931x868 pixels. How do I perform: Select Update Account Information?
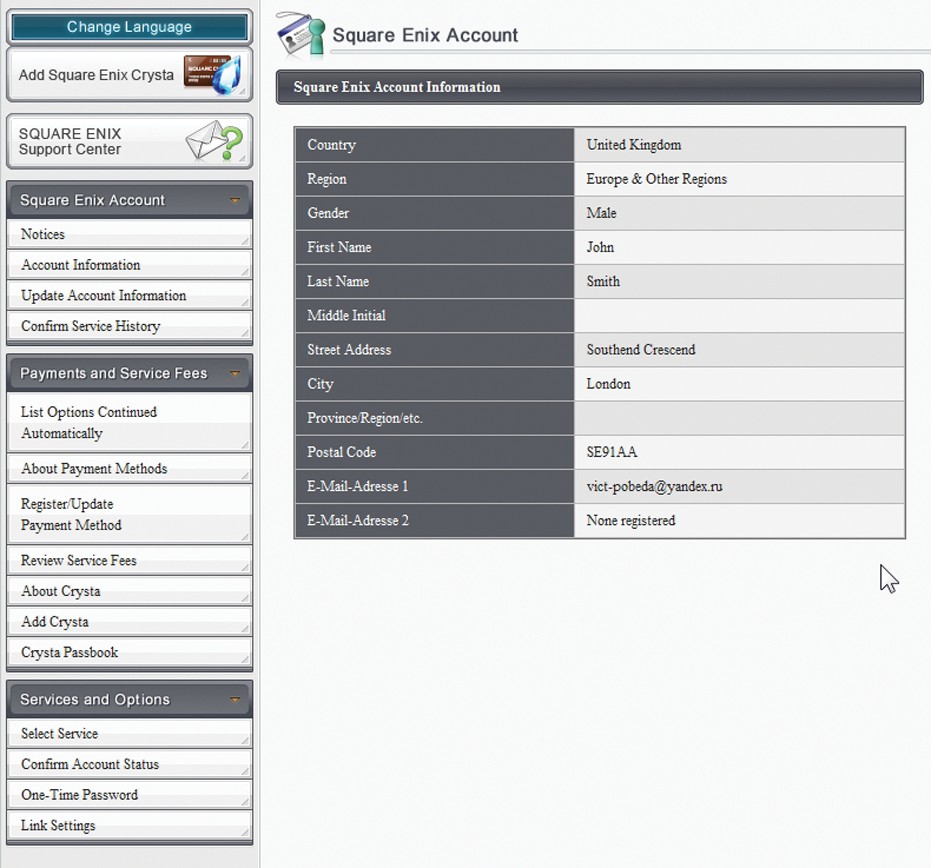[129, 296]
